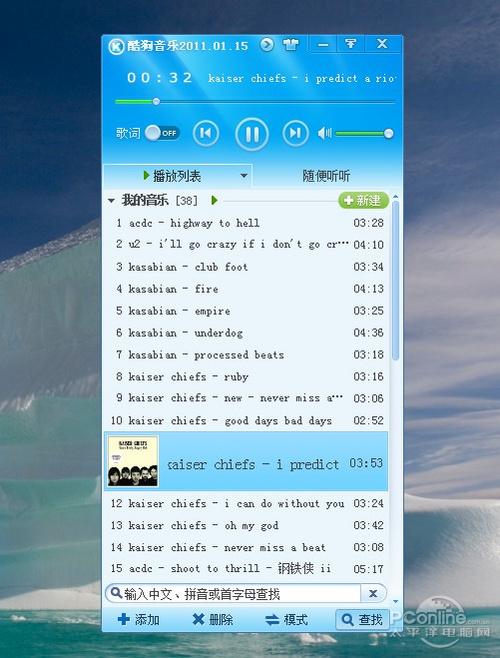The width and height of the screenshot is (500, 658).
Task: Click the playlist search input field
Action: point(233,594)
